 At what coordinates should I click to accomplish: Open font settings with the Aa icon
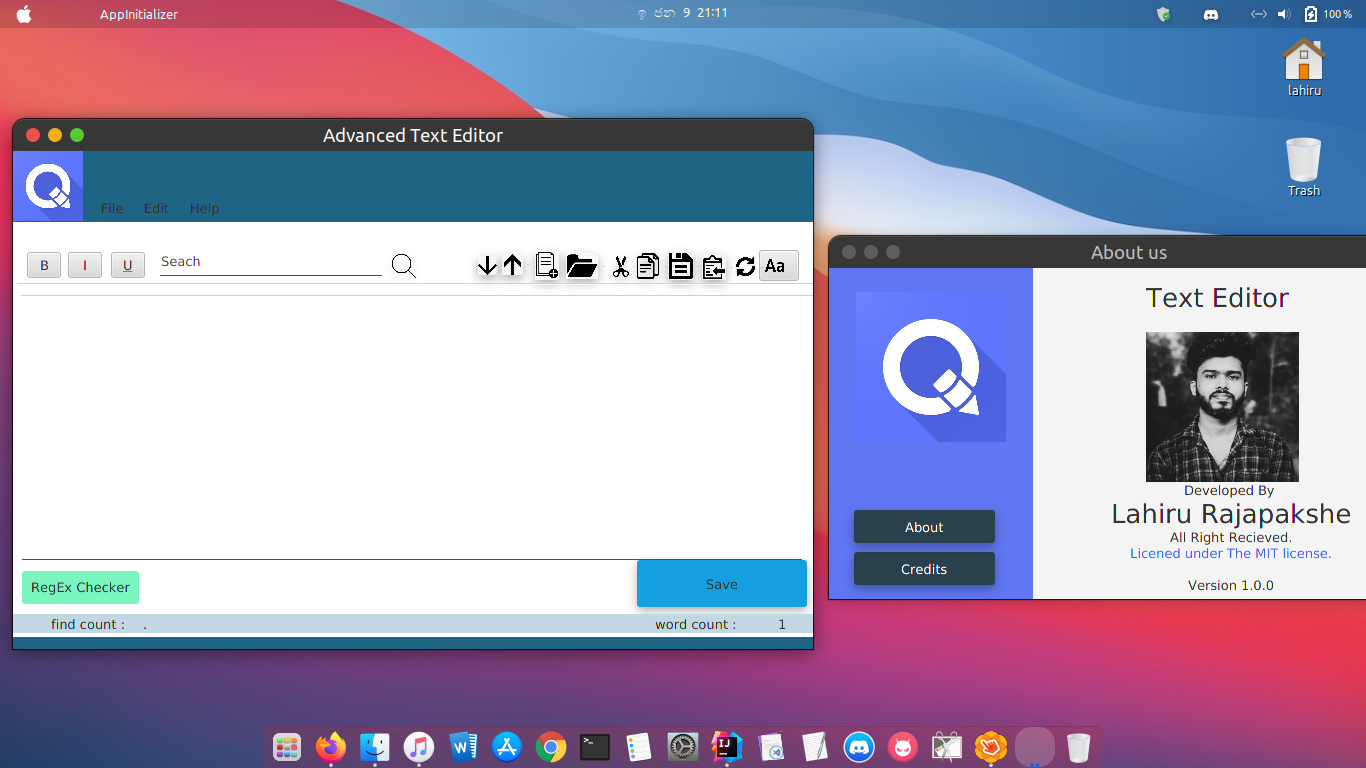778,265
